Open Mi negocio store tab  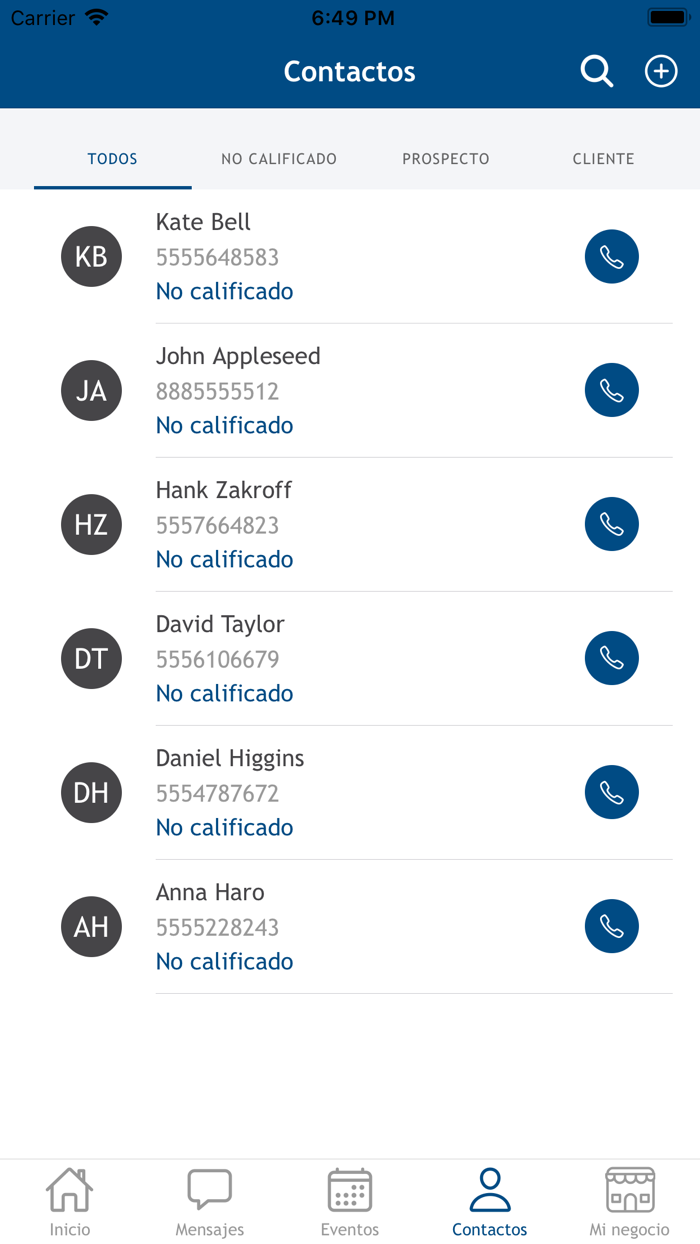click(x=630, y=1202)
